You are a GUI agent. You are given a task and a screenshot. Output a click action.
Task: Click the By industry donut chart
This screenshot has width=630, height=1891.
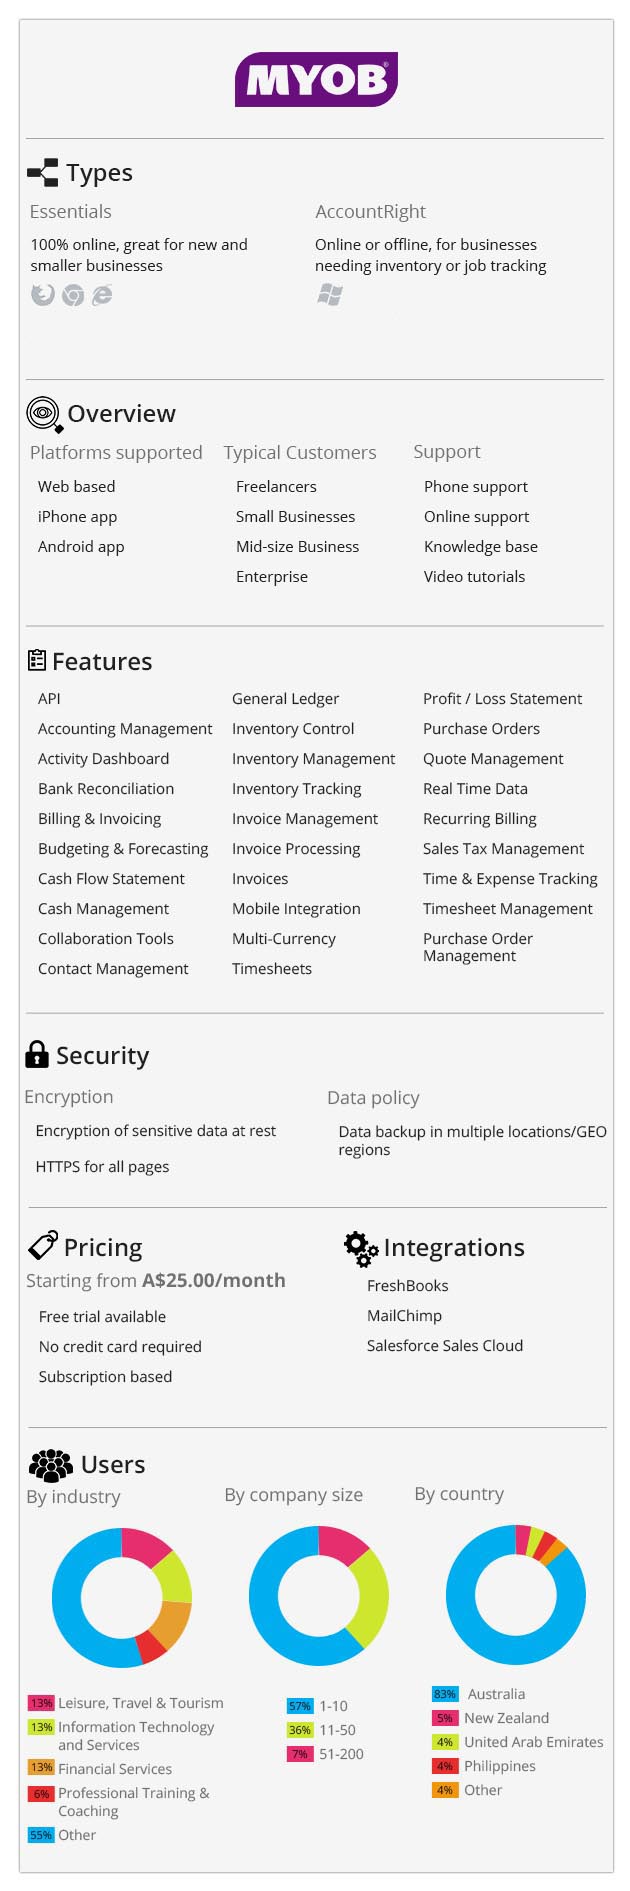[122, 1597]
